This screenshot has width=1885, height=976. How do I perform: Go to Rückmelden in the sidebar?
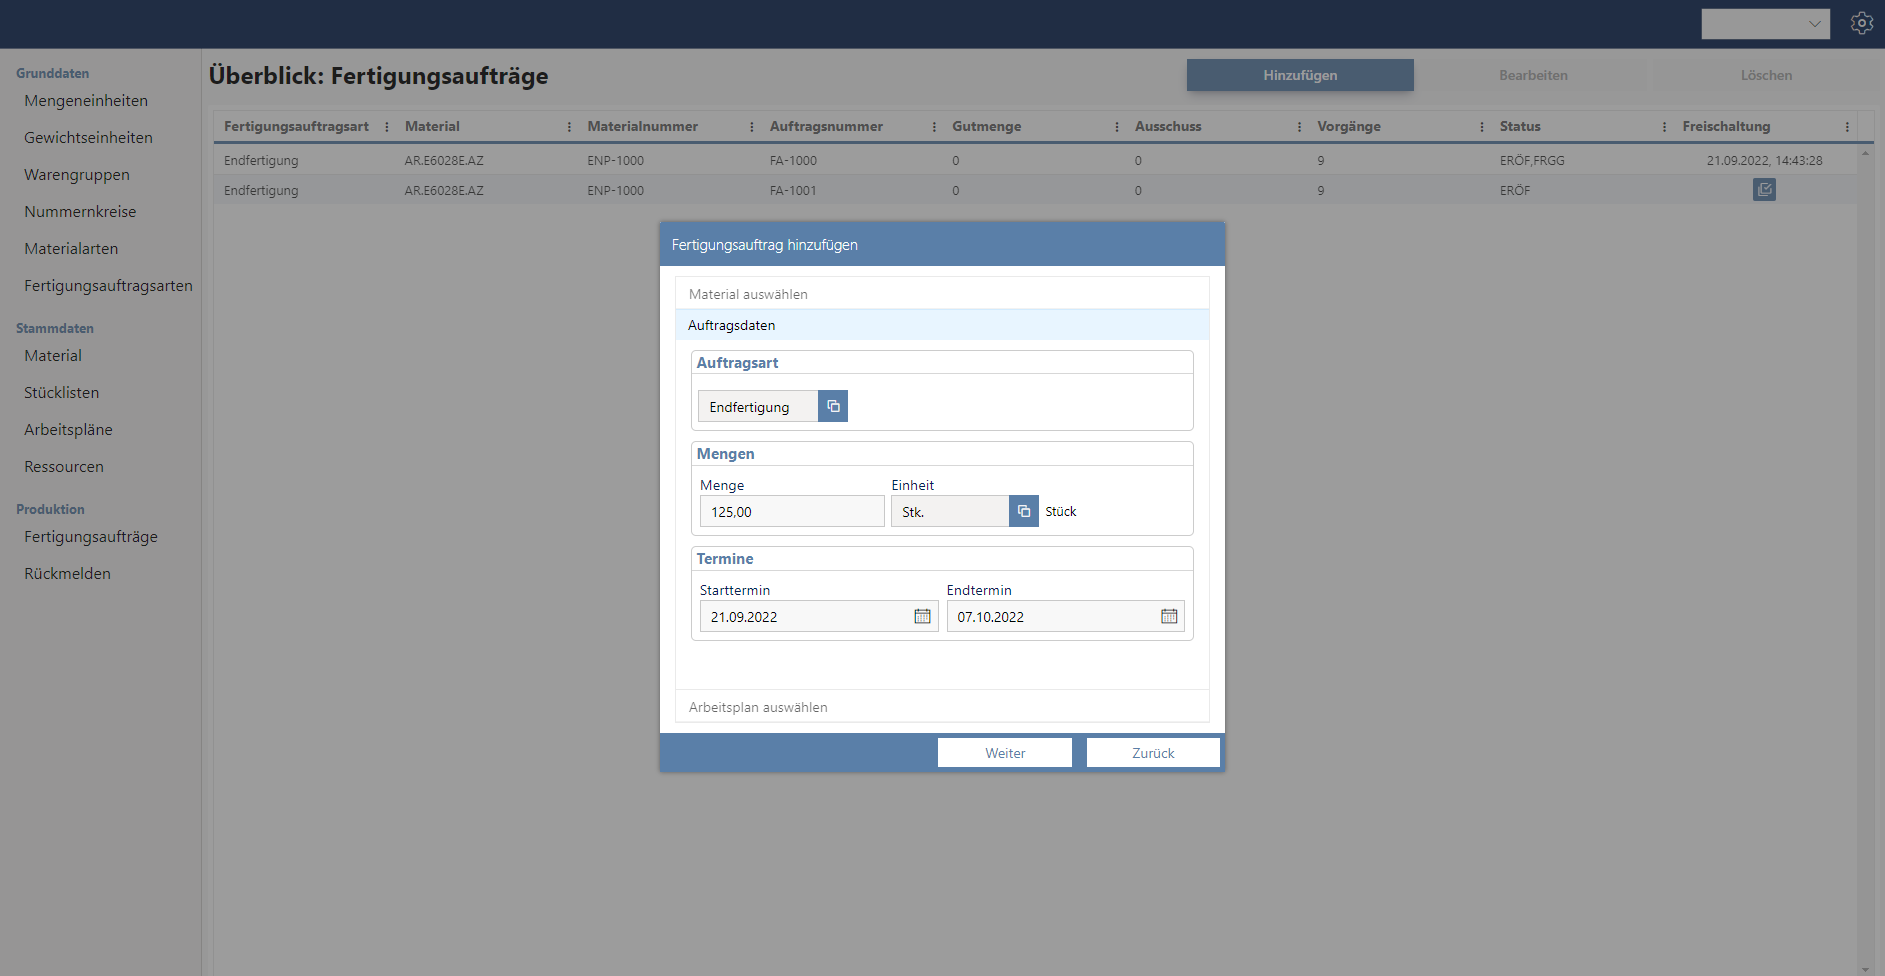click(x=68, y=574)
